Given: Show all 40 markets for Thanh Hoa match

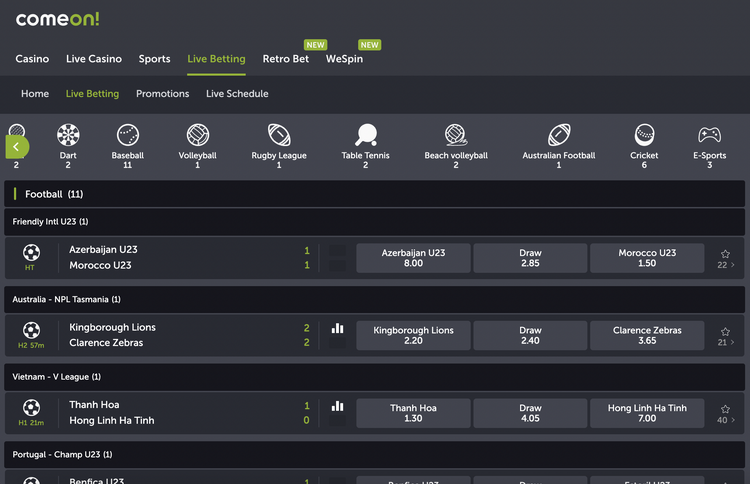Looking at the screenshot, I should (x=726, y=420).
